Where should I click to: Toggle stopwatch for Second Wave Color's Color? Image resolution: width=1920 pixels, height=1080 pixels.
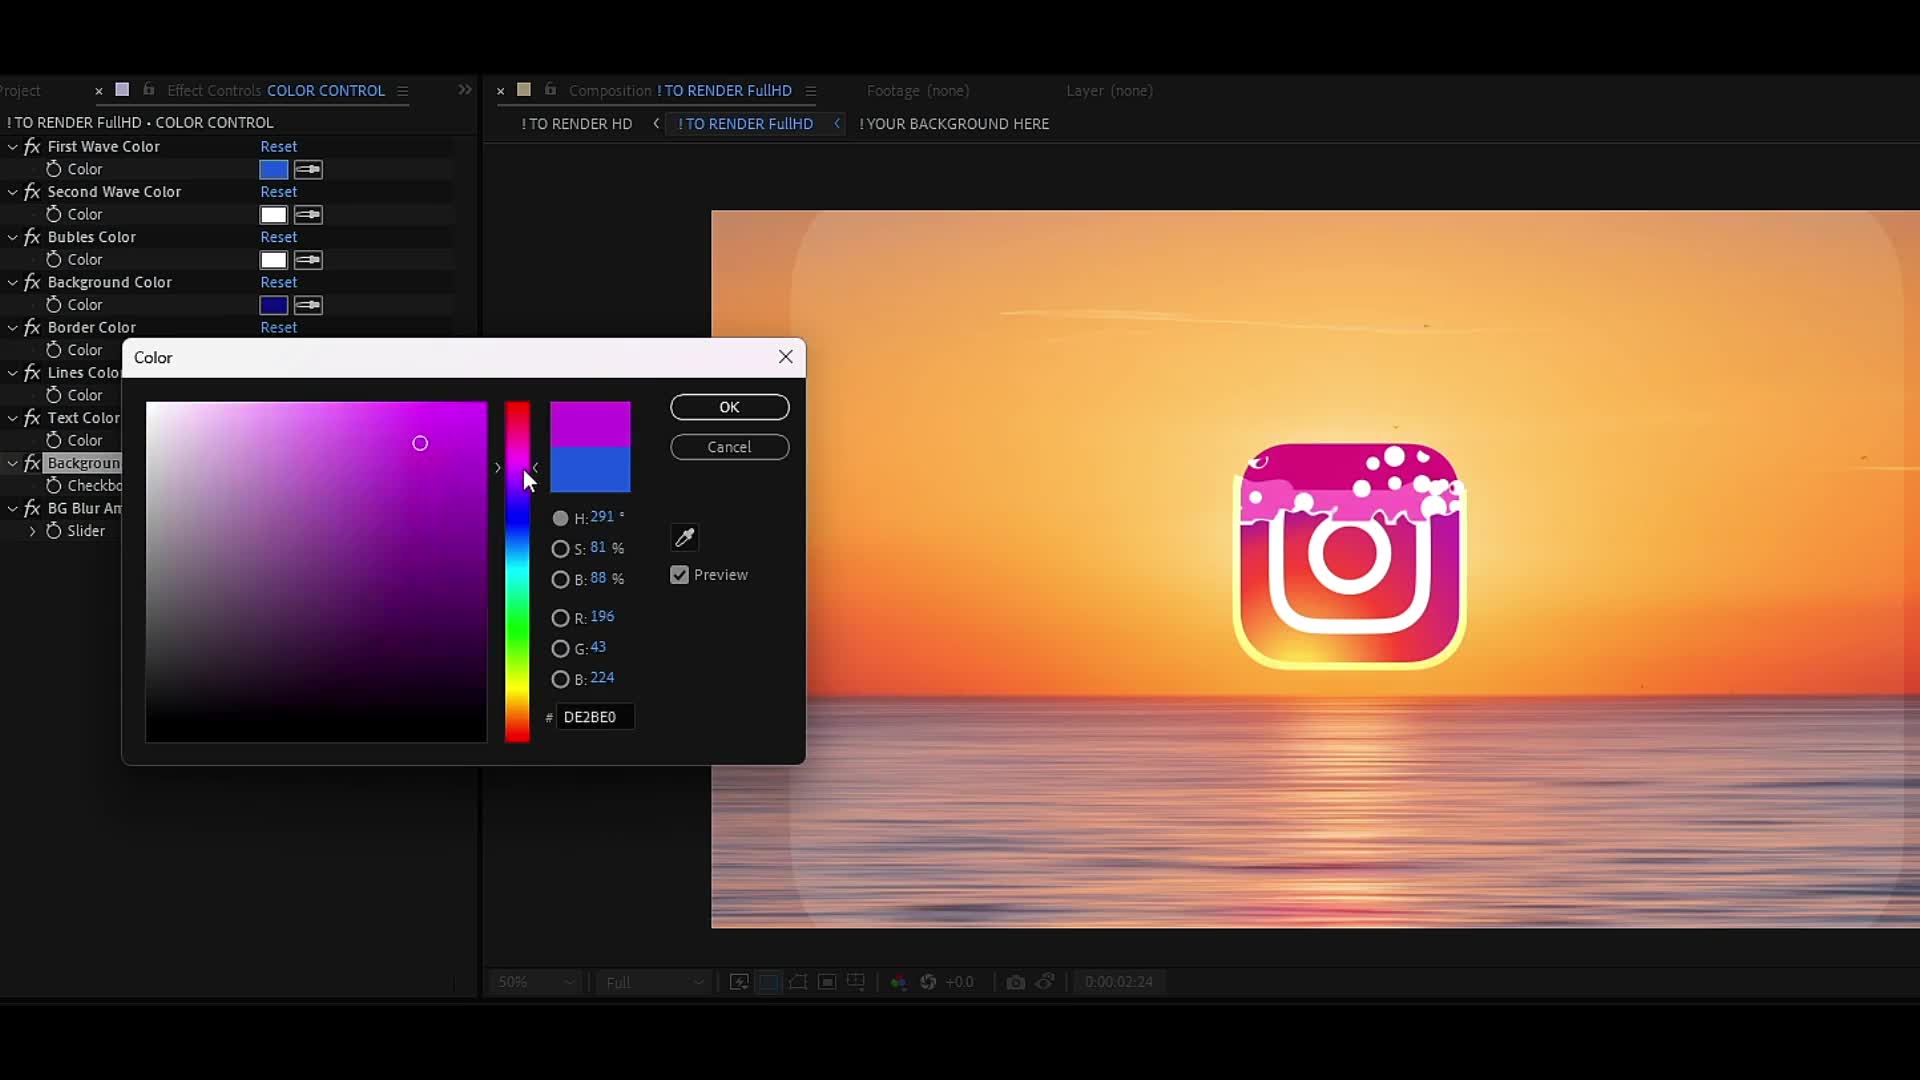point(54,214)
